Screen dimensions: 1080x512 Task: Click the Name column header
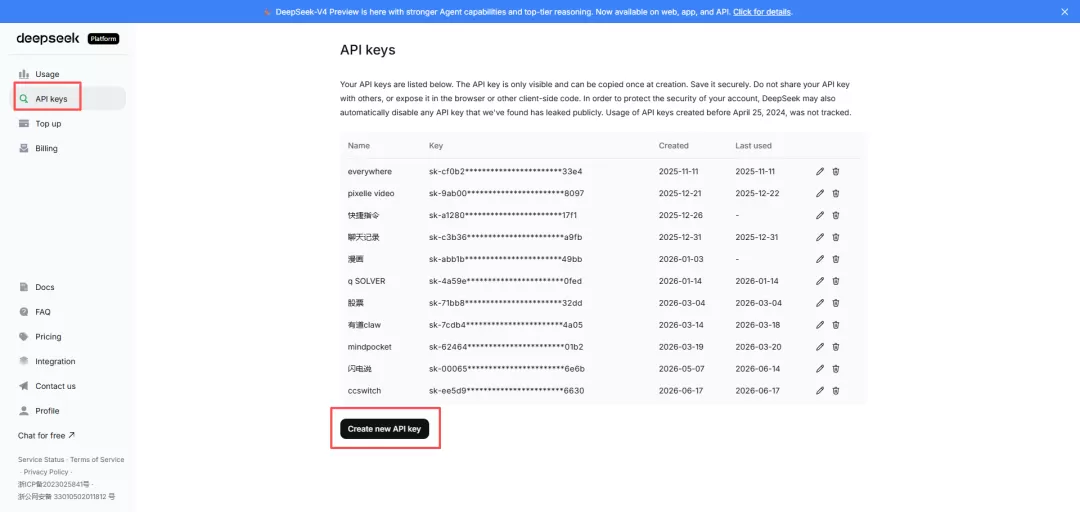click(359, 146)
